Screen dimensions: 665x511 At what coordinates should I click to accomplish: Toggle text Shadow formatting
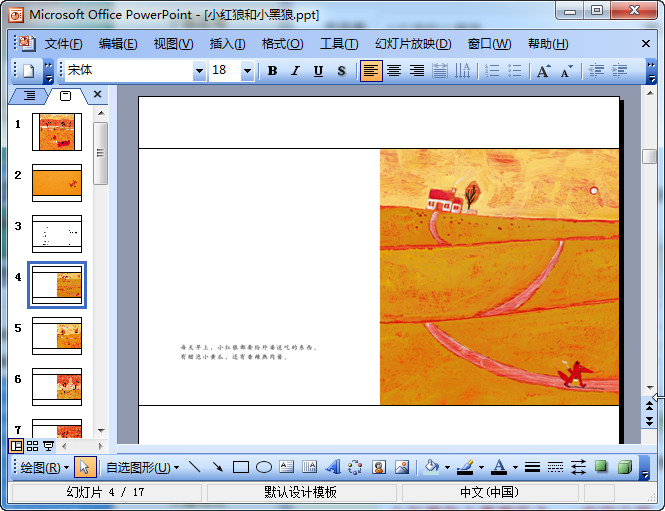[341, 71]
